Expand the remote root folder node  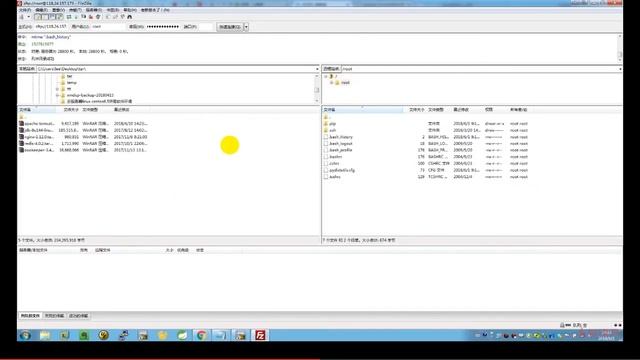[332, 82]
